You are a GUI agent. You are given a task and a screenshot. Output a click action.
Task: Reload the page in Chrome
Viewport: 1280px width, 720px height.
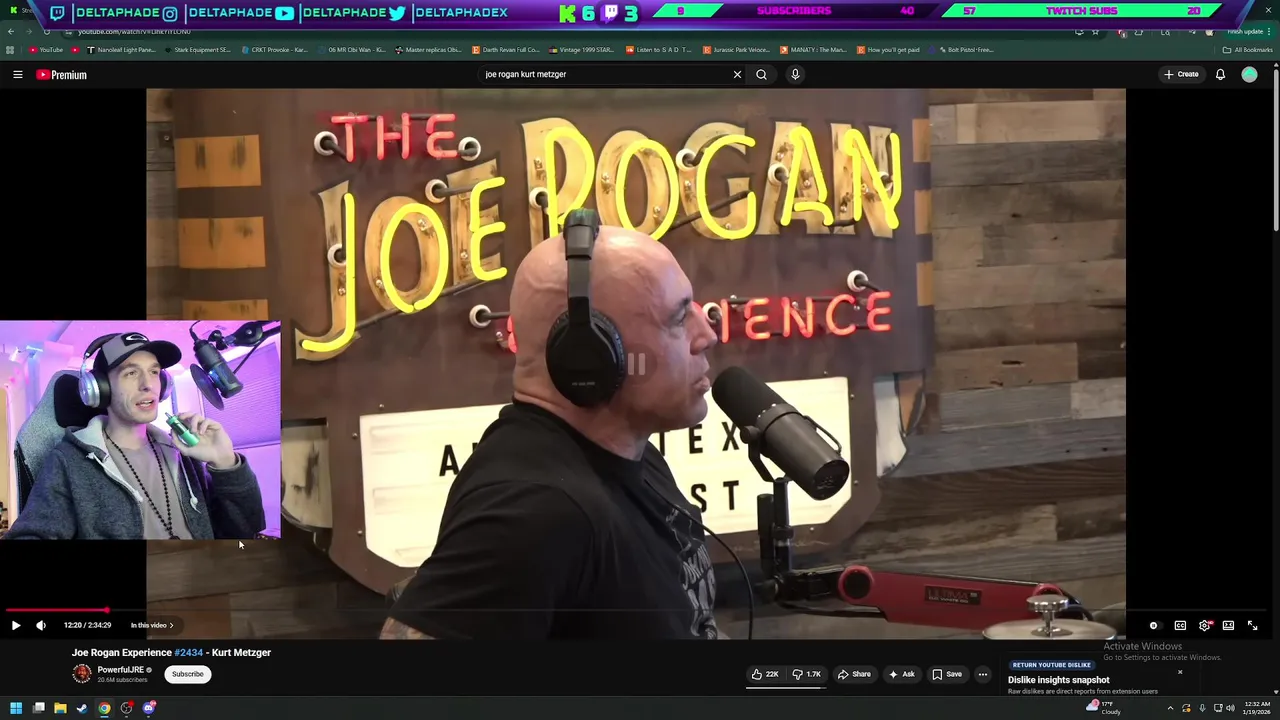point(46,32)
